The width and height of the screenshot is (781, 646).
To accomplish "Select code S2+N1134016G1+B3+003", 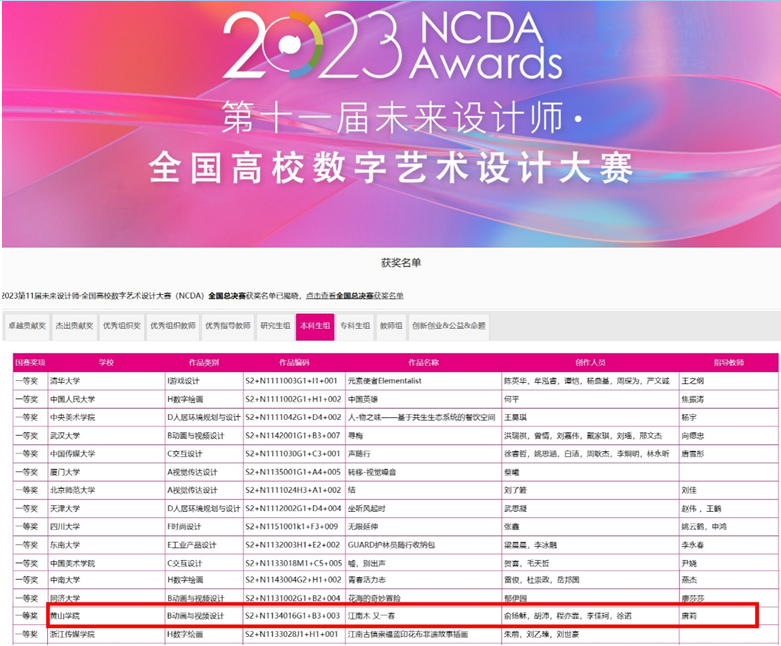I will tap(292, 616).
